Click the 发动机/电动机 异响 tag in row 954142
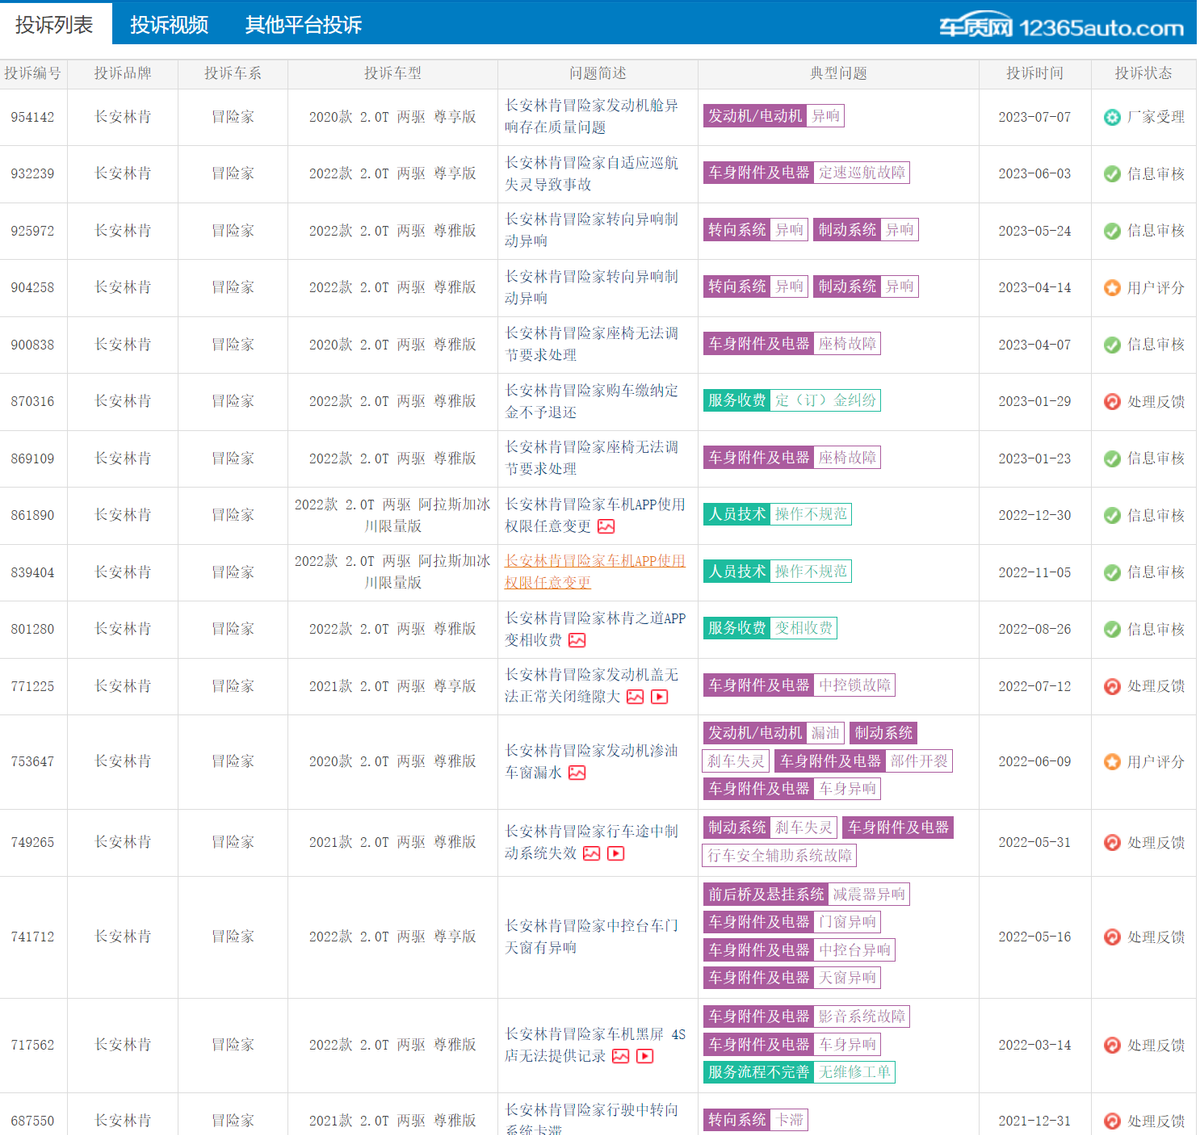Screen dimensions: 1200x1135 [x=774, y=116]
